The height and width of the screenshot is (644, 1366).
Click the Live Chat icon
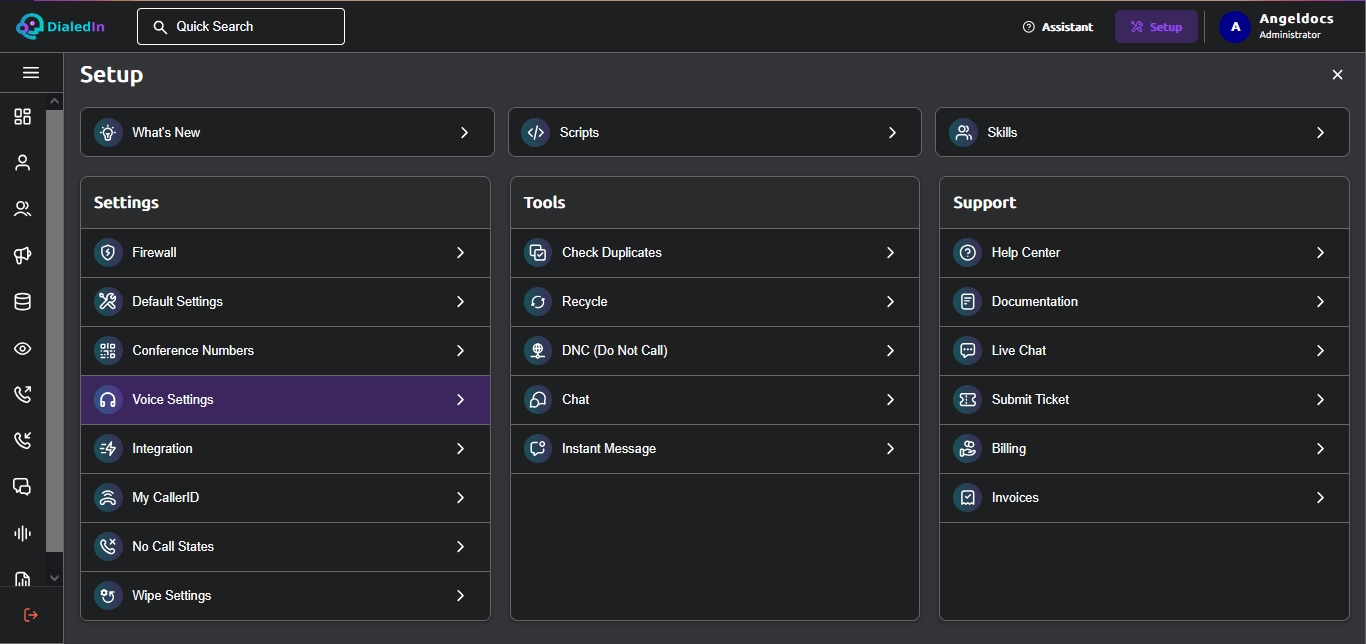pos(967,351)
